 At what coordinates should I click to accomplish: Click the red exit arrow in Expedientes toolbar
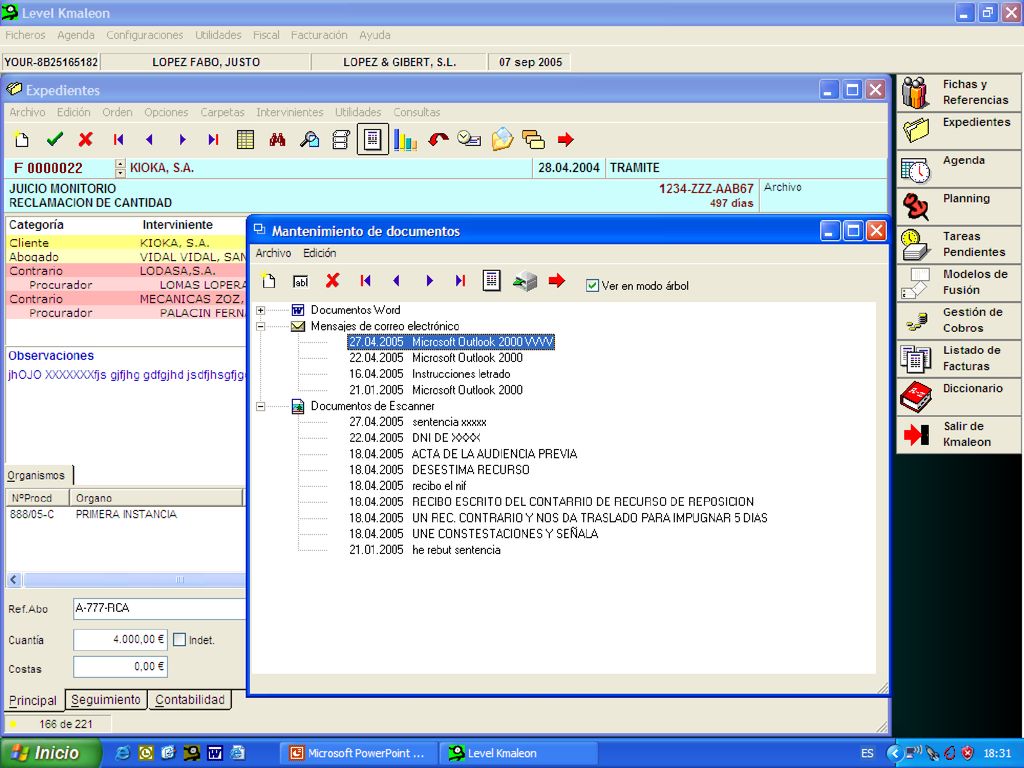pyautogui.click(x=566, y=139)
